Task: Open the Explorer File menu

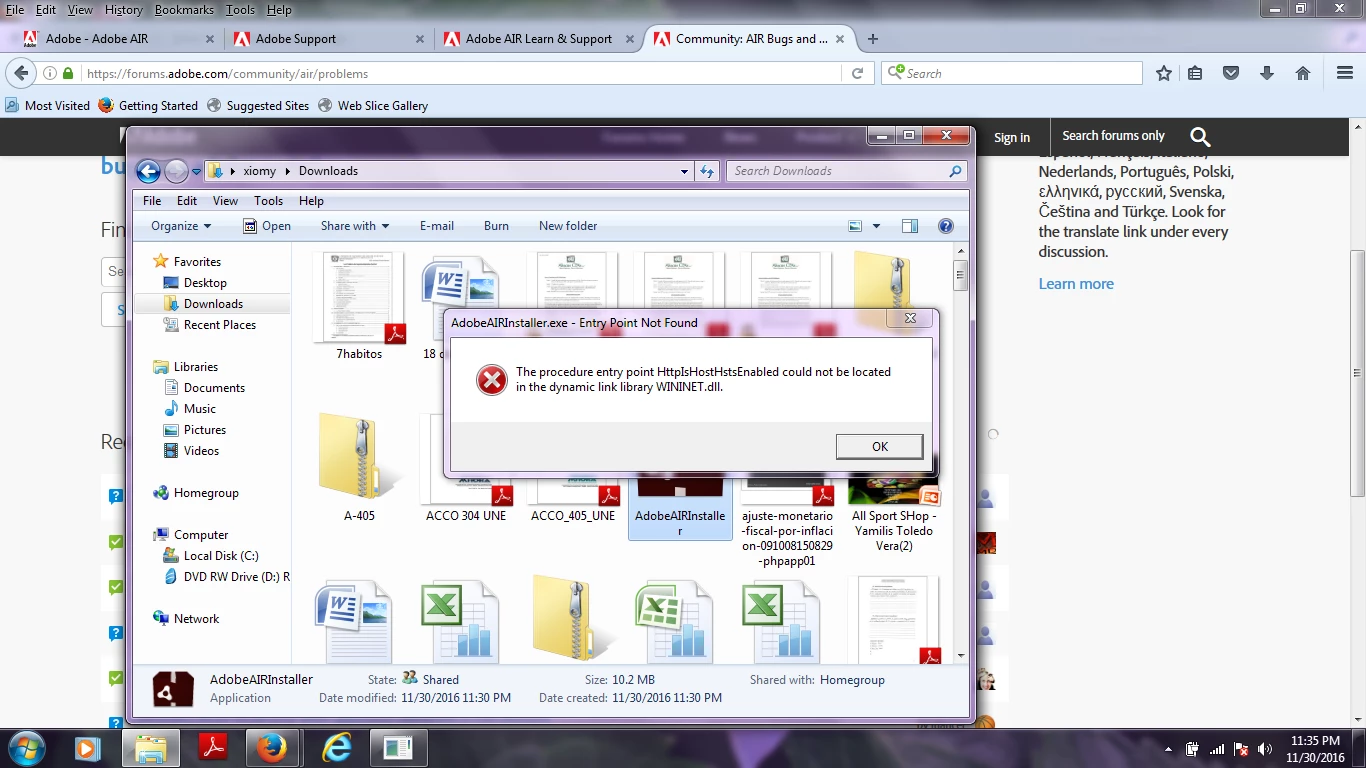Action: (152, 201)
